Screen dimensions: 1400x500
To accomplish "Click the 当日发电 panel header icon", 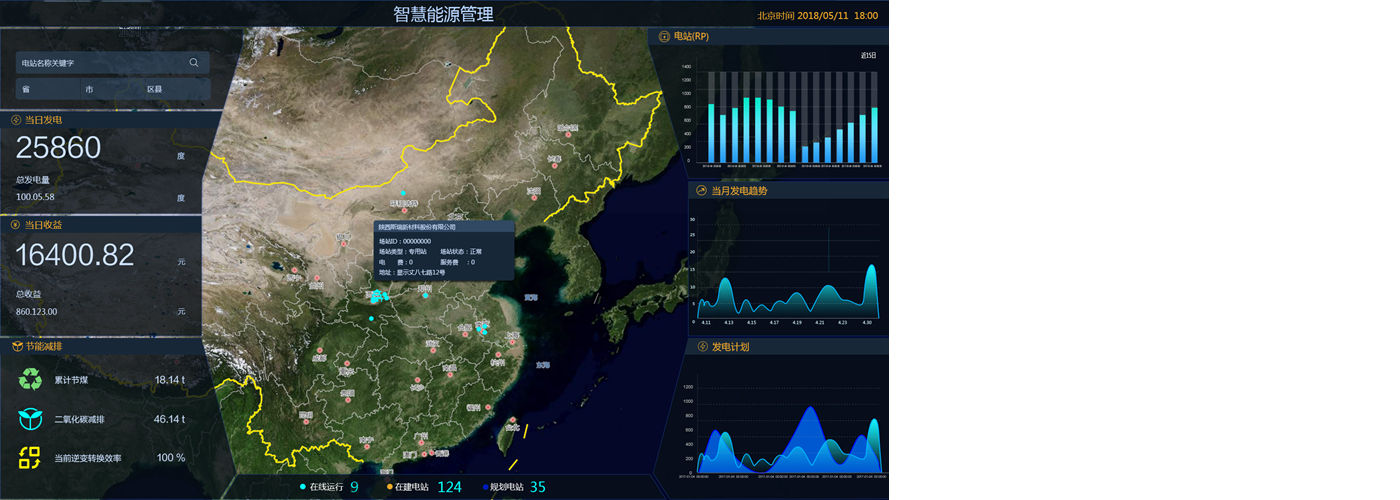I will pyautogui.click(x=16, y=120).
